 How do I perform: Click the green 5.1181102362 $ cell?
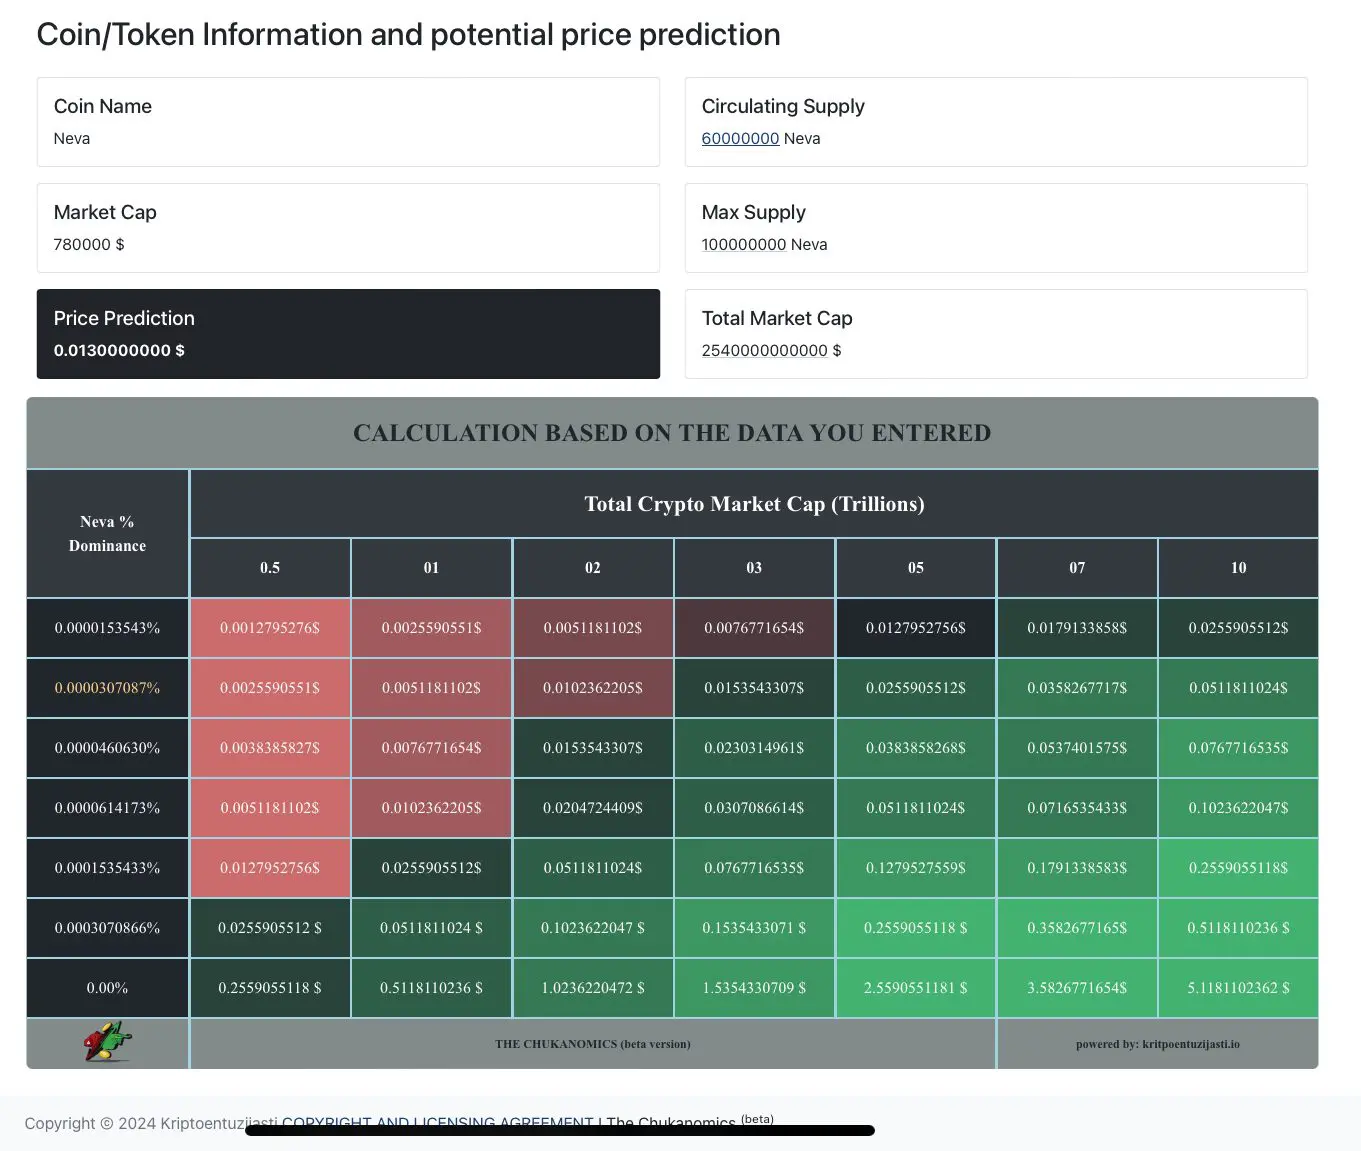(x=1238, y=988)
